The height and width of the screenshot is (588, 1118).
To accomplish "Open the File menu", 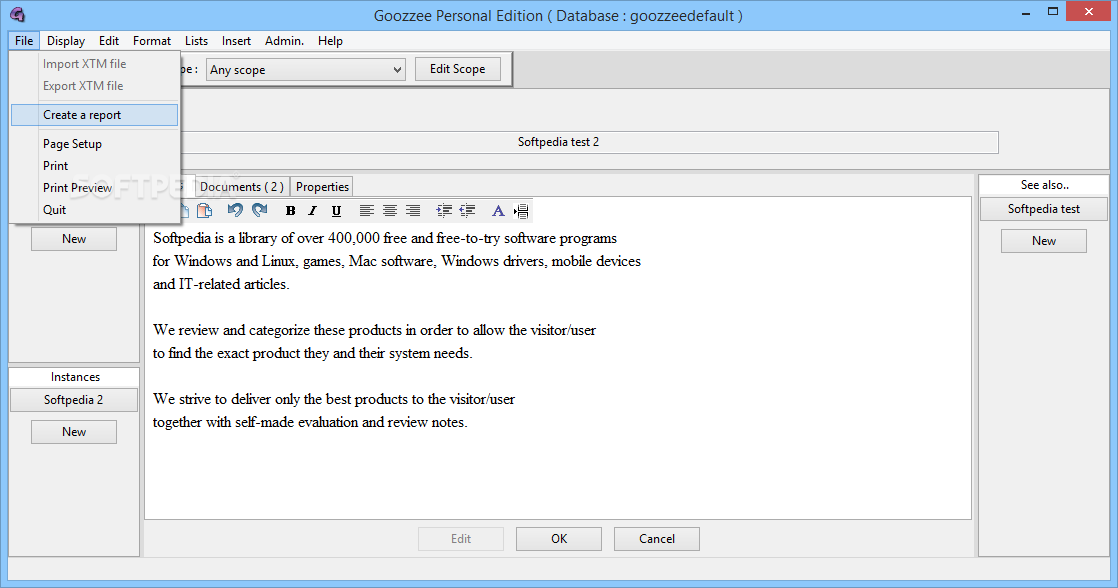I will click(24, 41).
